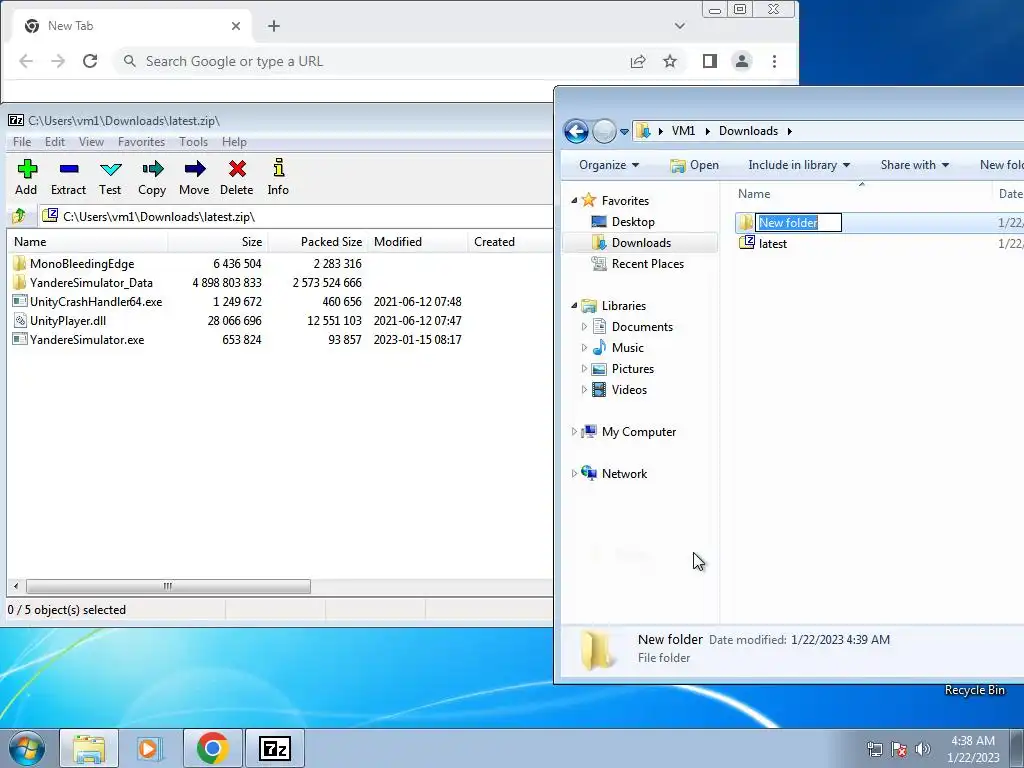Open the 7-Zip View menu

[91, 142]
